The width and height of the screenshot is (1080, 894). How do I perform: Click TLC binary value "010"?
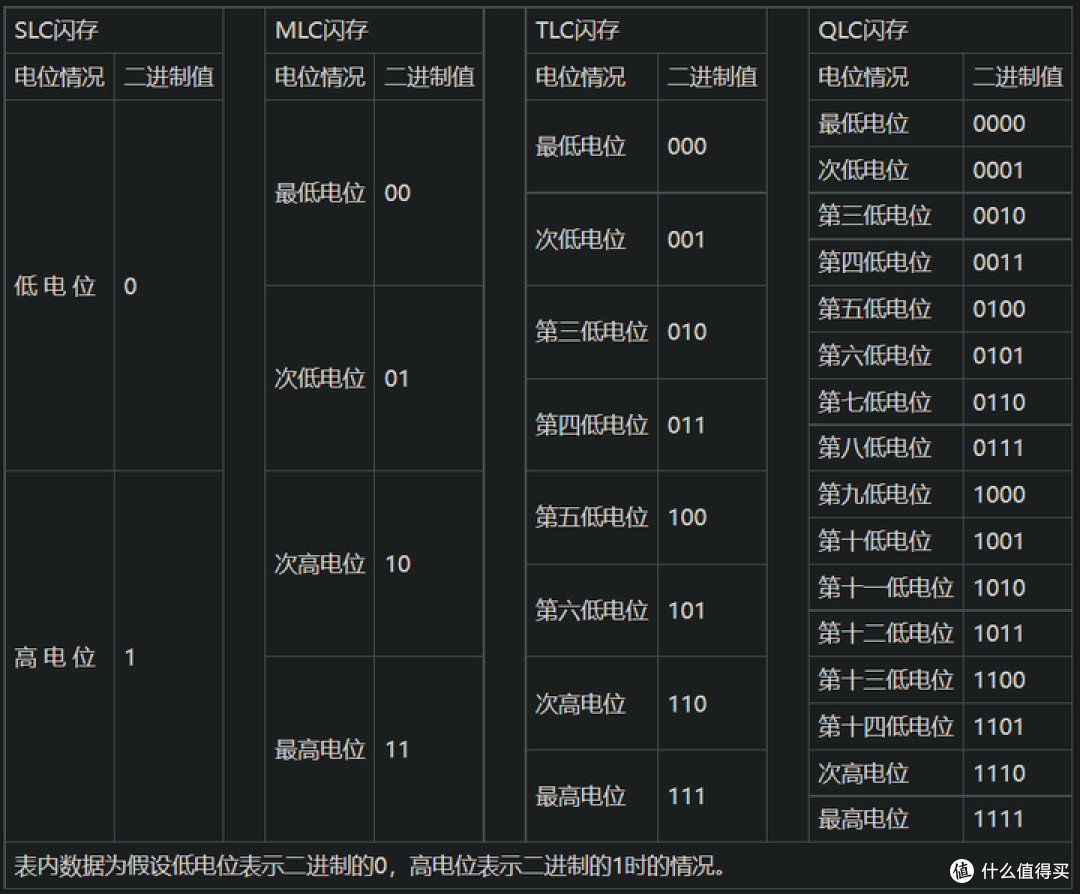tap(687, 332)
